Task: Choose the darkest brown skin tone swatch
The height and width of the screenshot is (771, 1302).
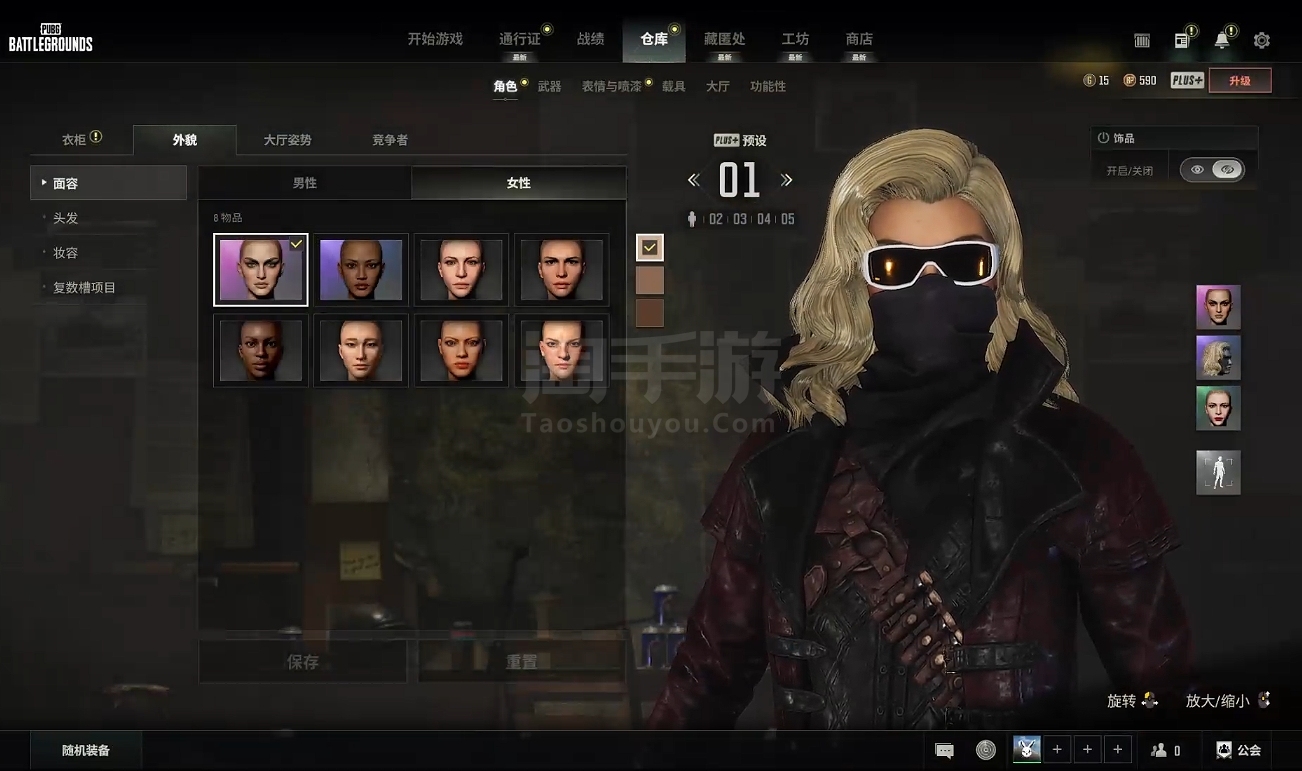Action: coord(650,313)
